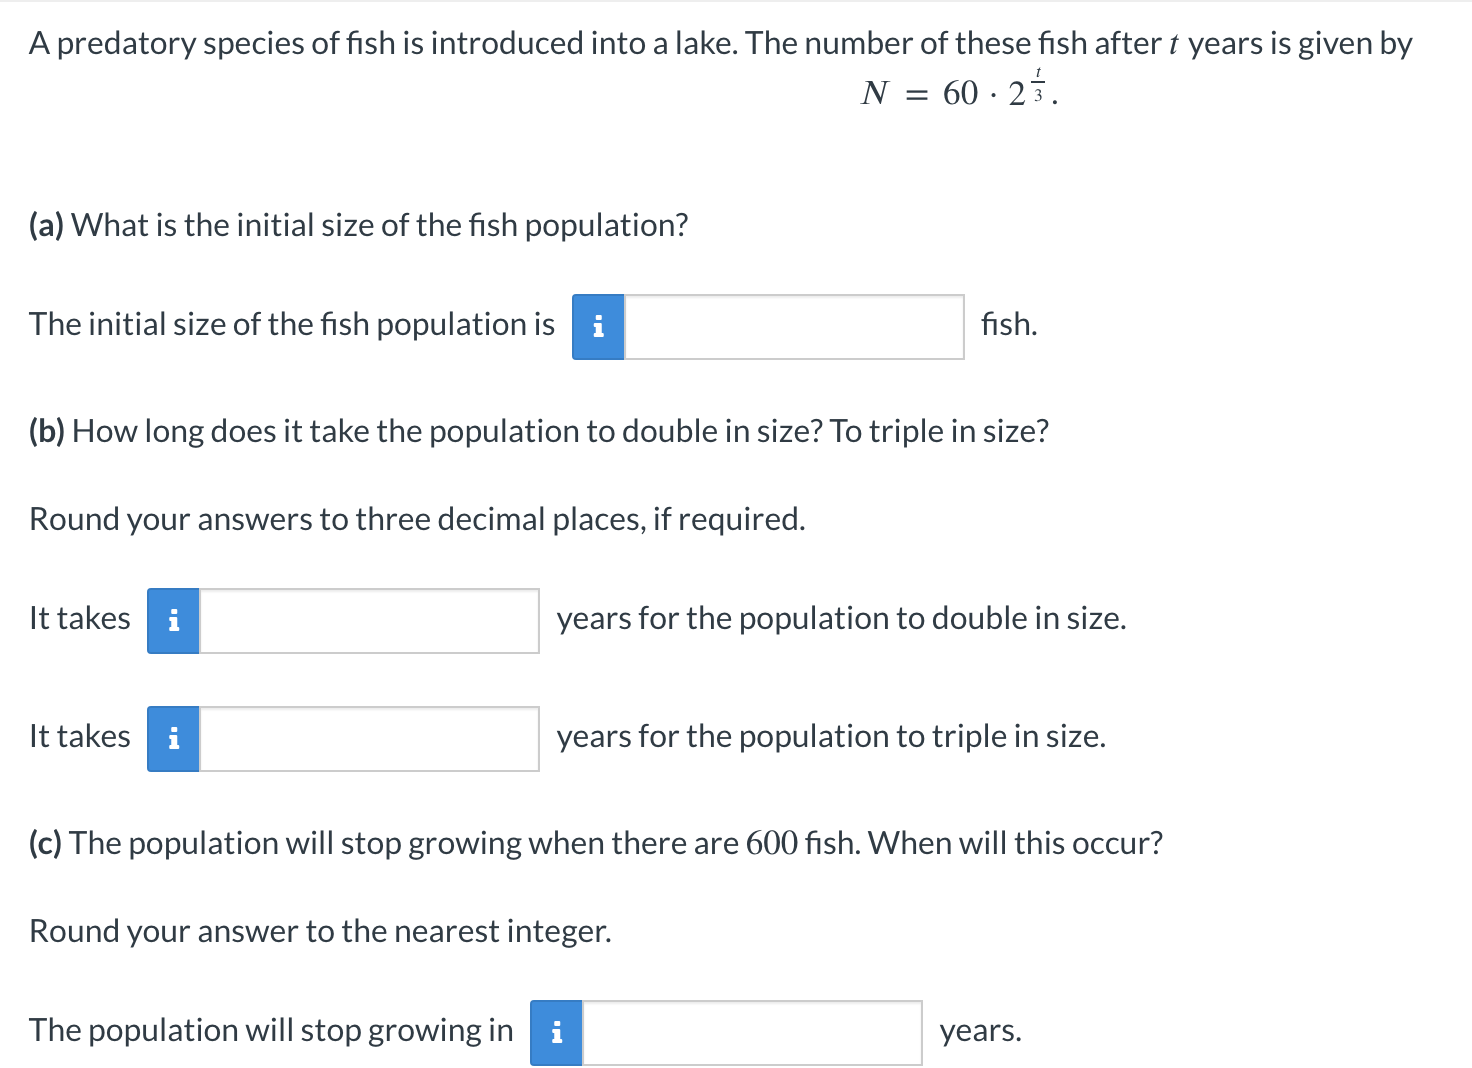Click info icon beside initial population field

point(598,327)
